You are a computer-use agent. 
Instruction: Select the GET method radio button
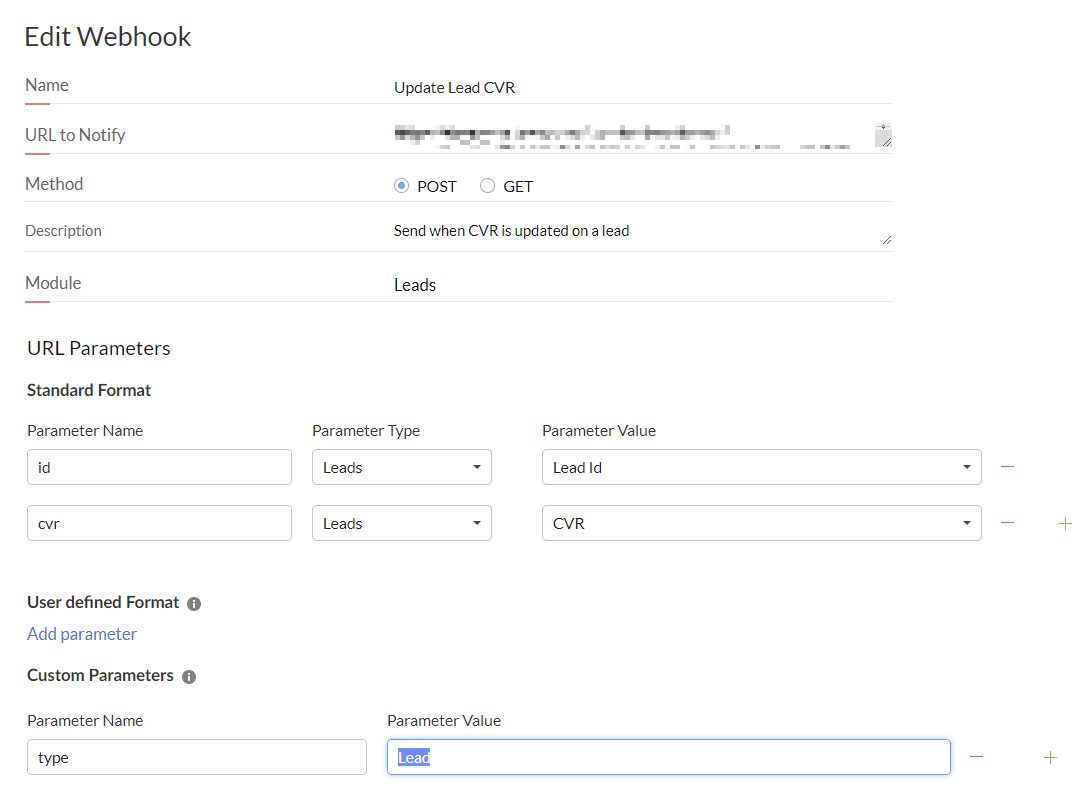click(487, 185)
